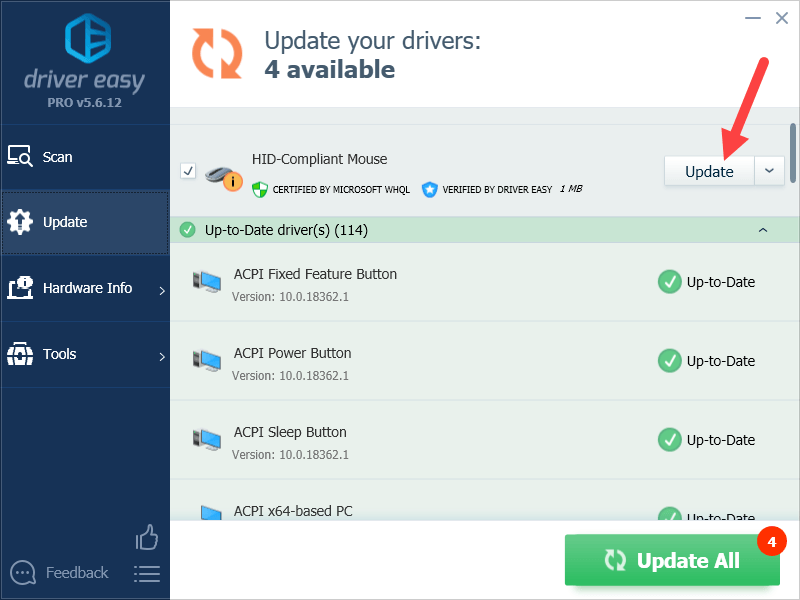The width and height of the screenshot is (800, 600).
Task: Click ACPI Fixed Feature Button Up-to-Date checkmark
Action: click(x=669, y=282)
